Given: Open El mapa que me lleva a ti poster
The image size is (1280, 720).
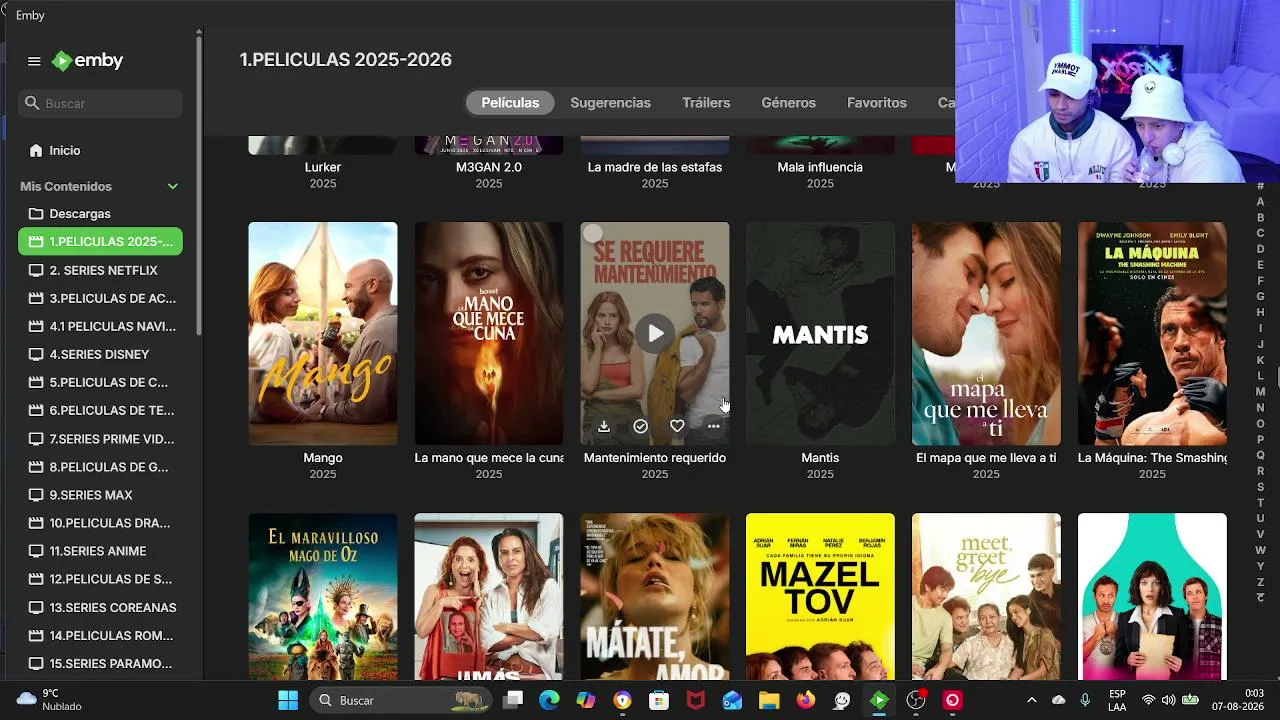Looking at the screenshot, I should [986, 333].
